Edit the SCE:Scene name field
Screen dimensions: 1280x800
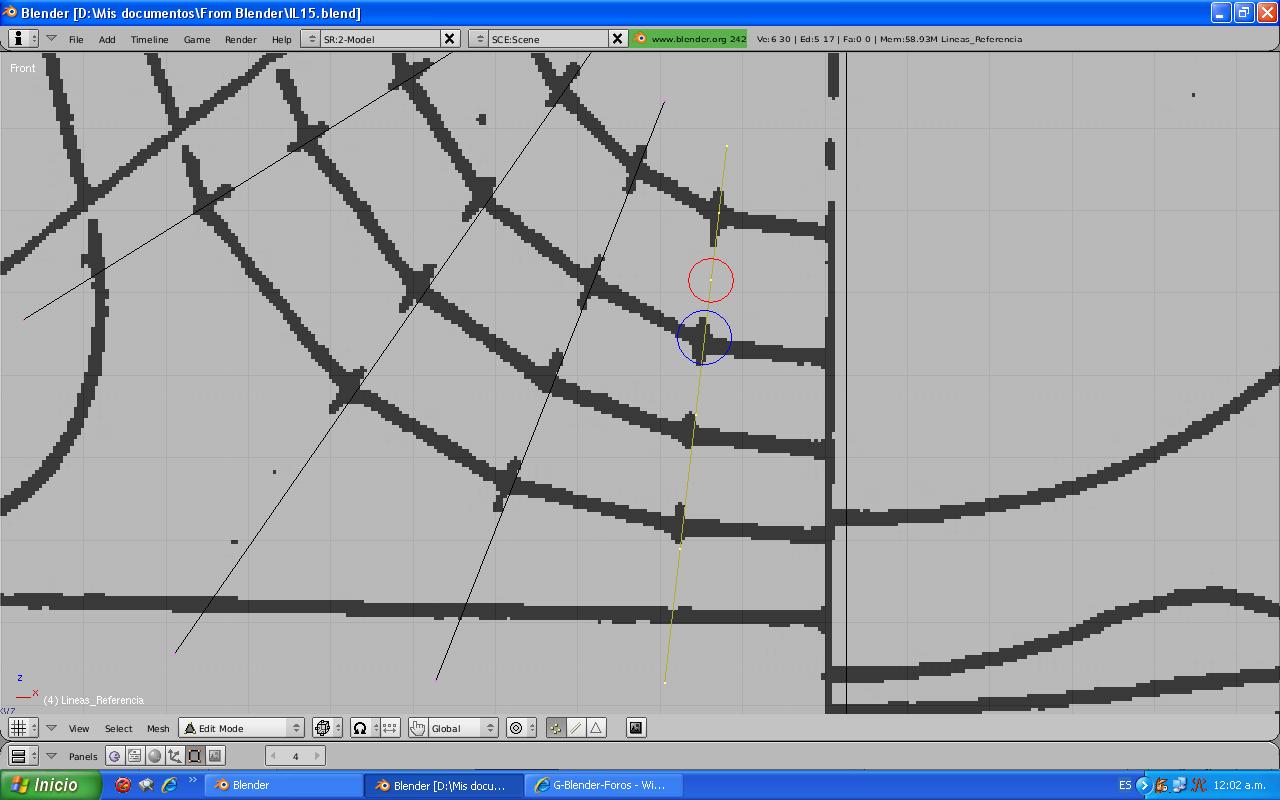pos(548,39)
